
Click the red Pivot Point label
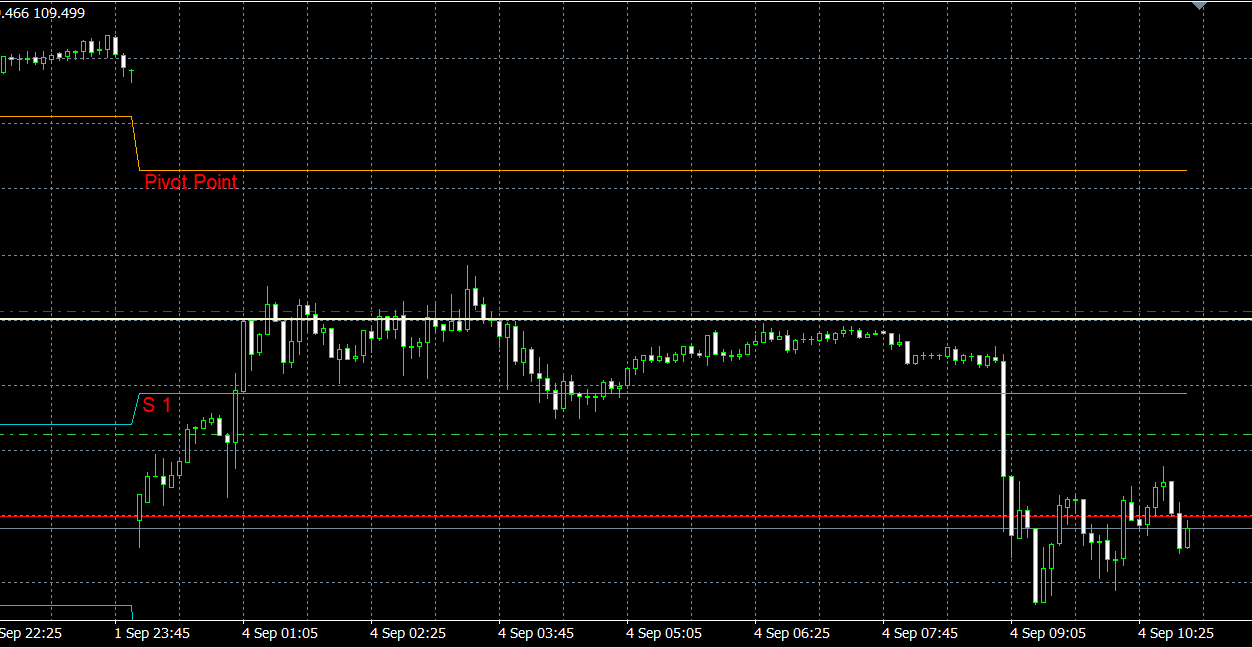pos(191,182)
